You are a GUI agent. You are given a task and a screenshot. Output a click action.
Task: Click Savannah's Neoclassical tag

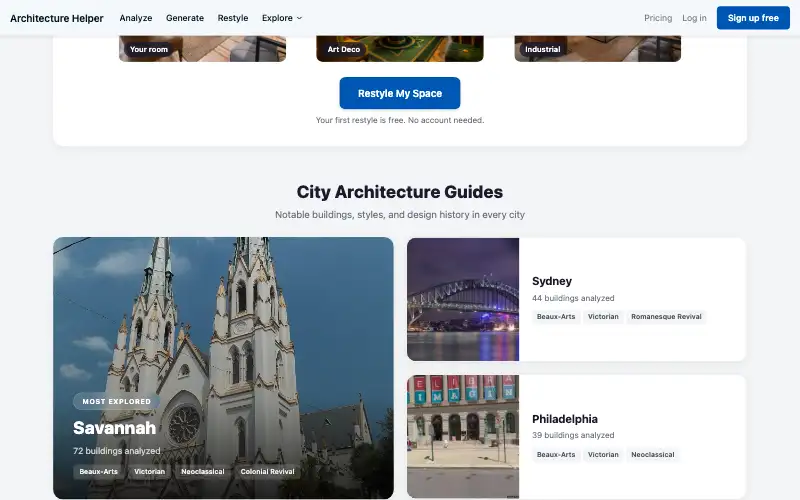tap(203, 472)
